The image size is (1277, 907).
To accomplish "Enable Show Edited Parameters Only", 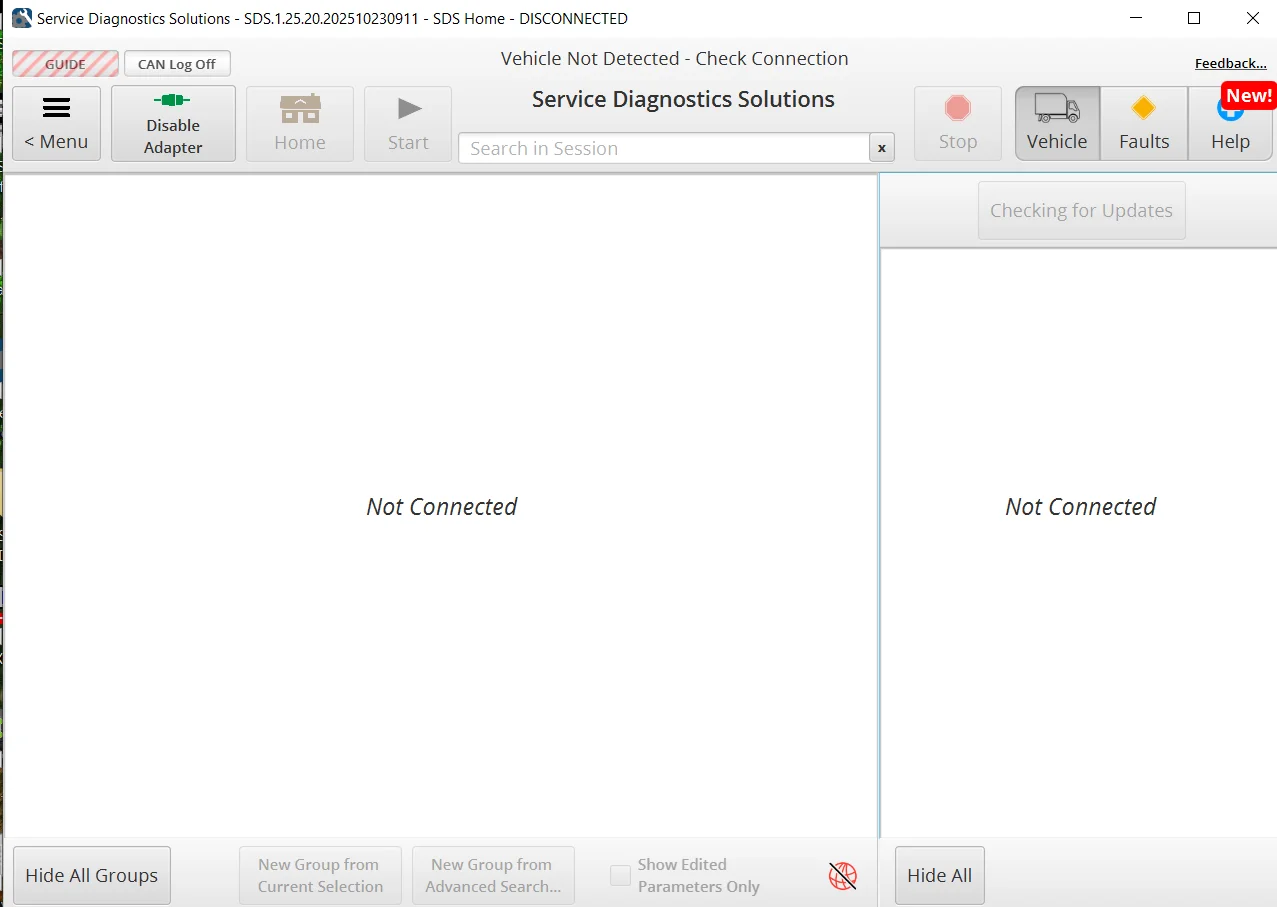I will click(x=620, y=875).
